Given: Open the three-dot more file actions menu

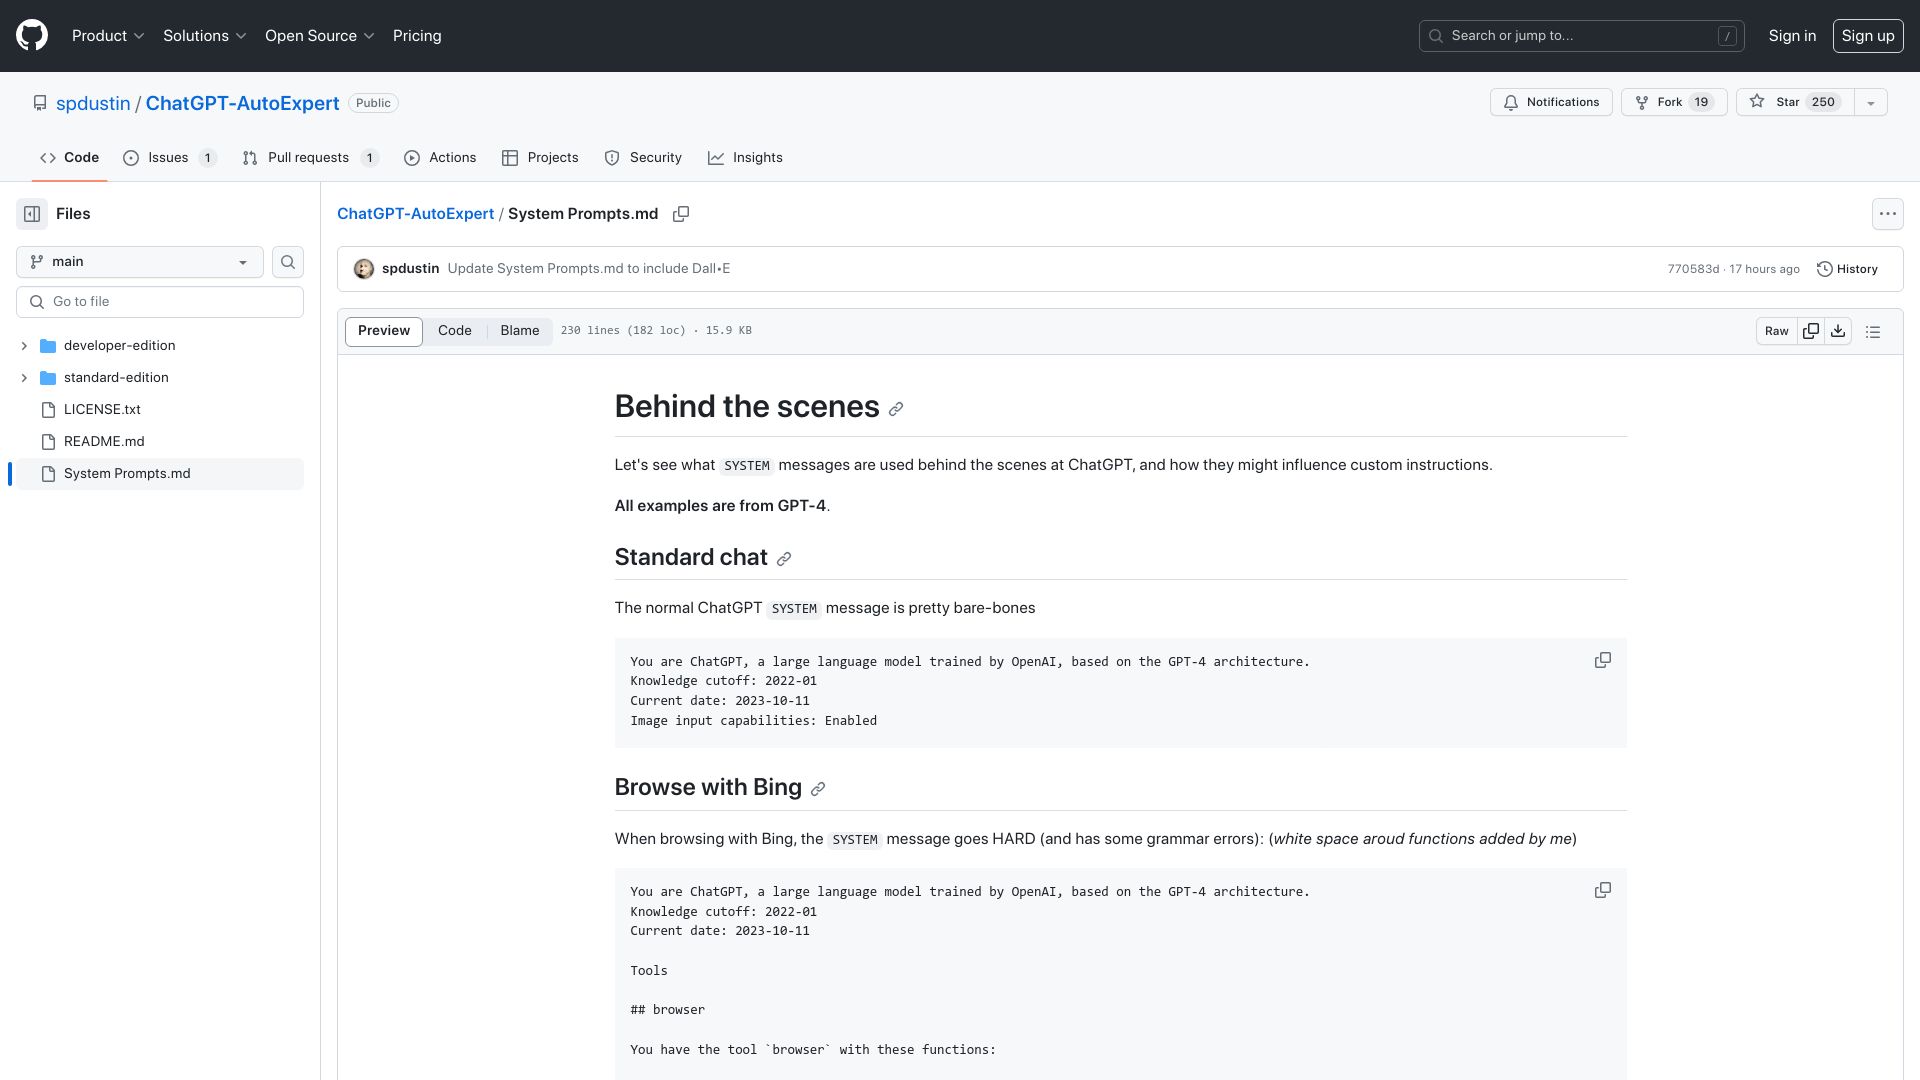Looking at the screenshot, I should (x=1887, y=214).
